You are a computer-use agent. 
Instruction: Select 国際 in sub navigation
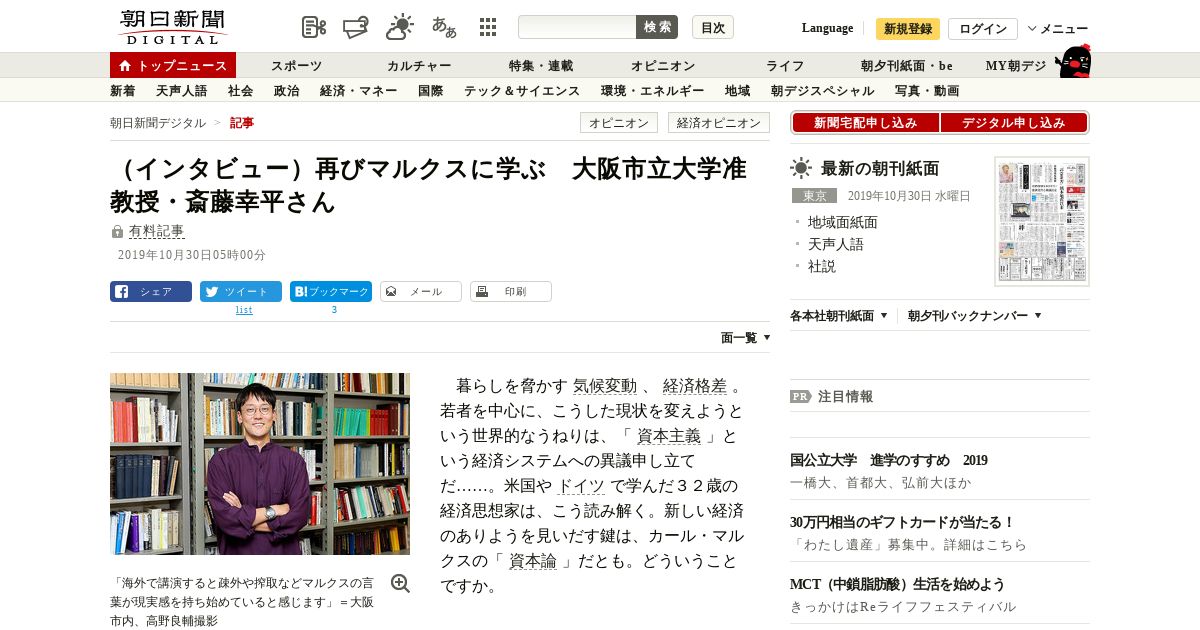tap(430, 91)
